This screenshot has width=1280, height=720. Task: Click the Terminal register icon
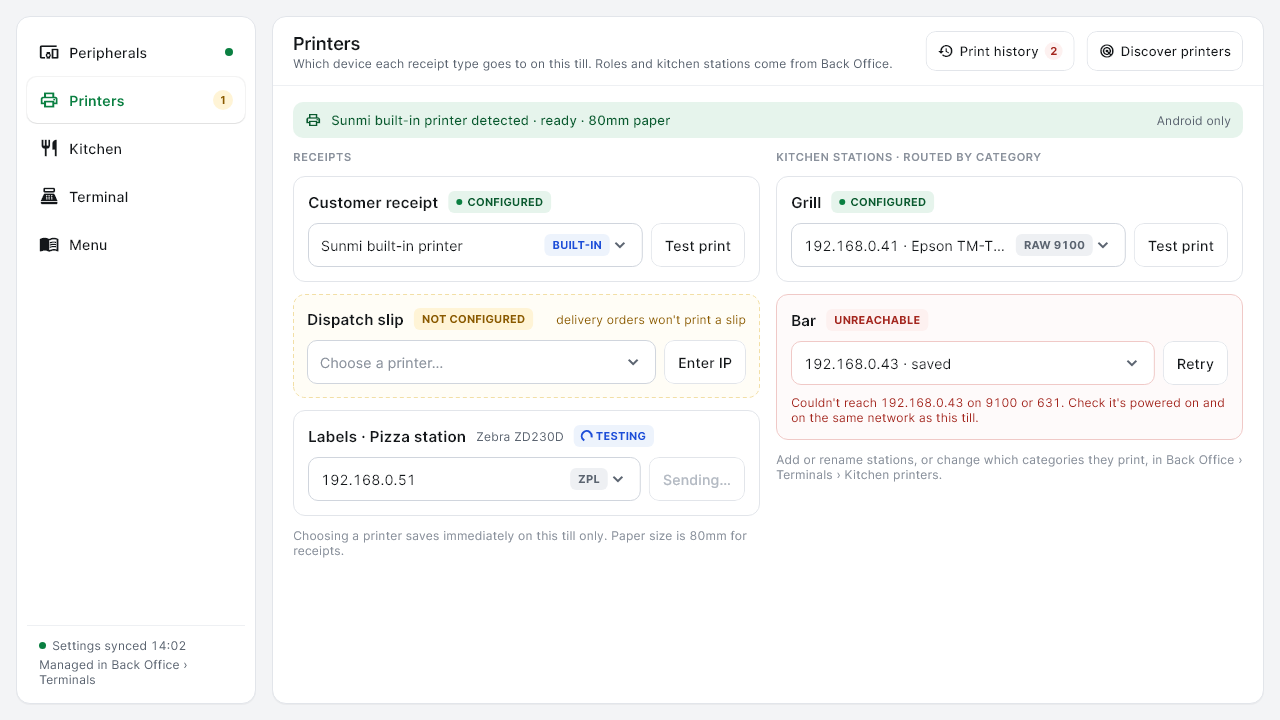[49, 196]
